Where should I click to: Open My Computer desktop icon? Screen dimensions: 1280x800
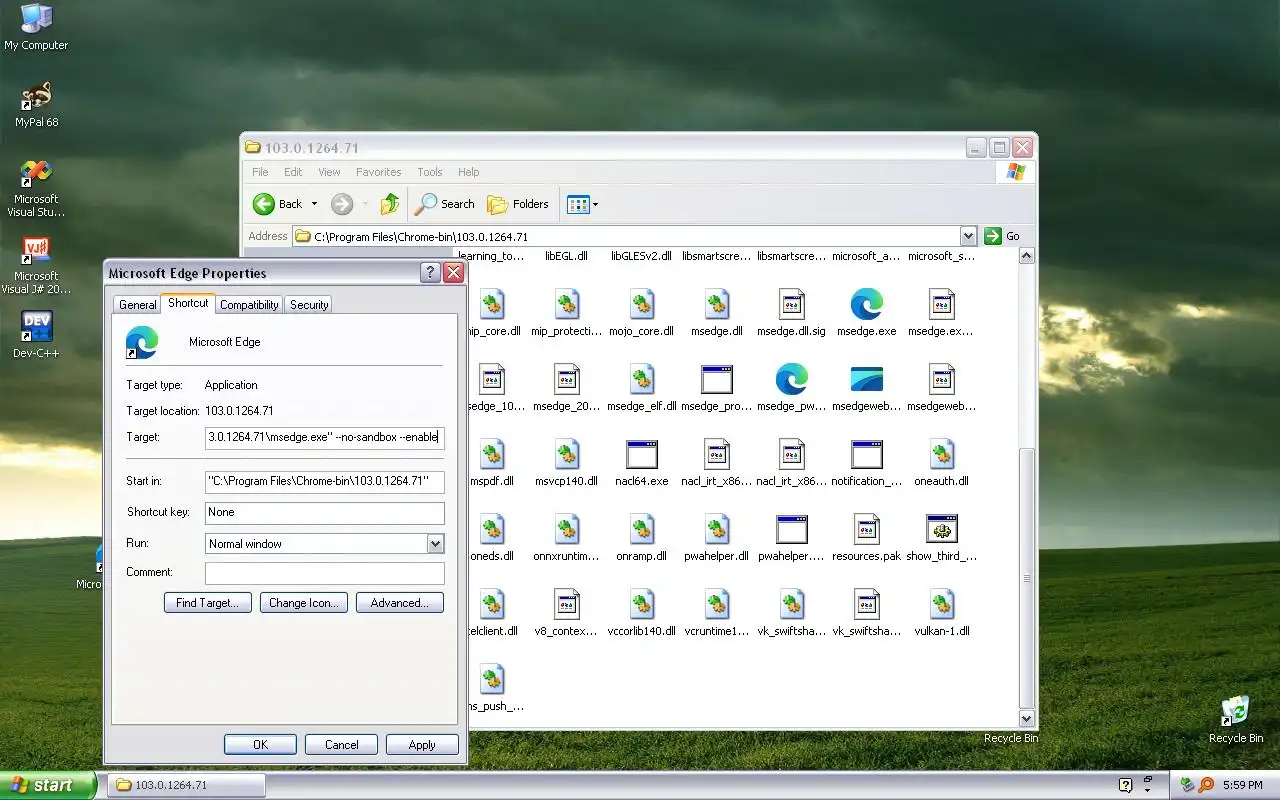point(36,27)
